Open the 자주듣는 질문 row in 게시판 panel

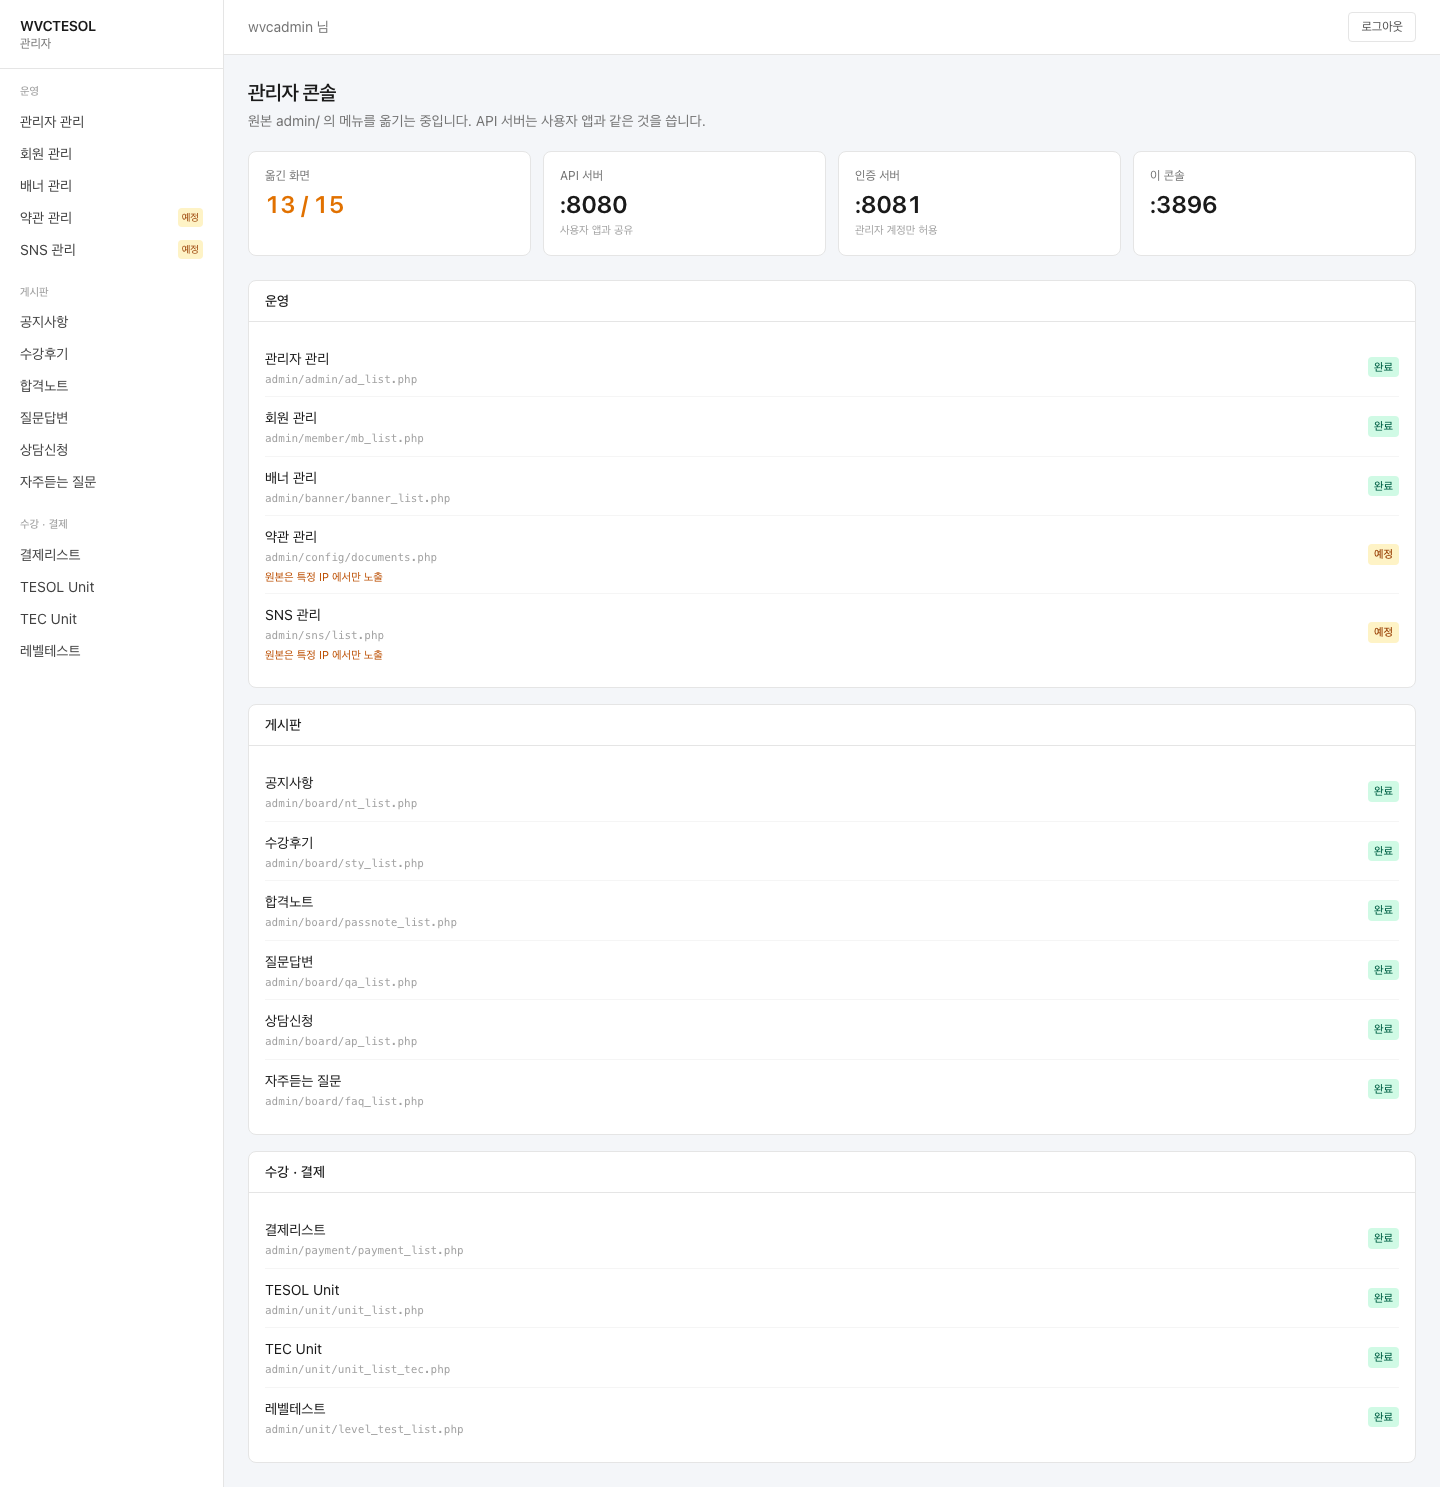832,1089
